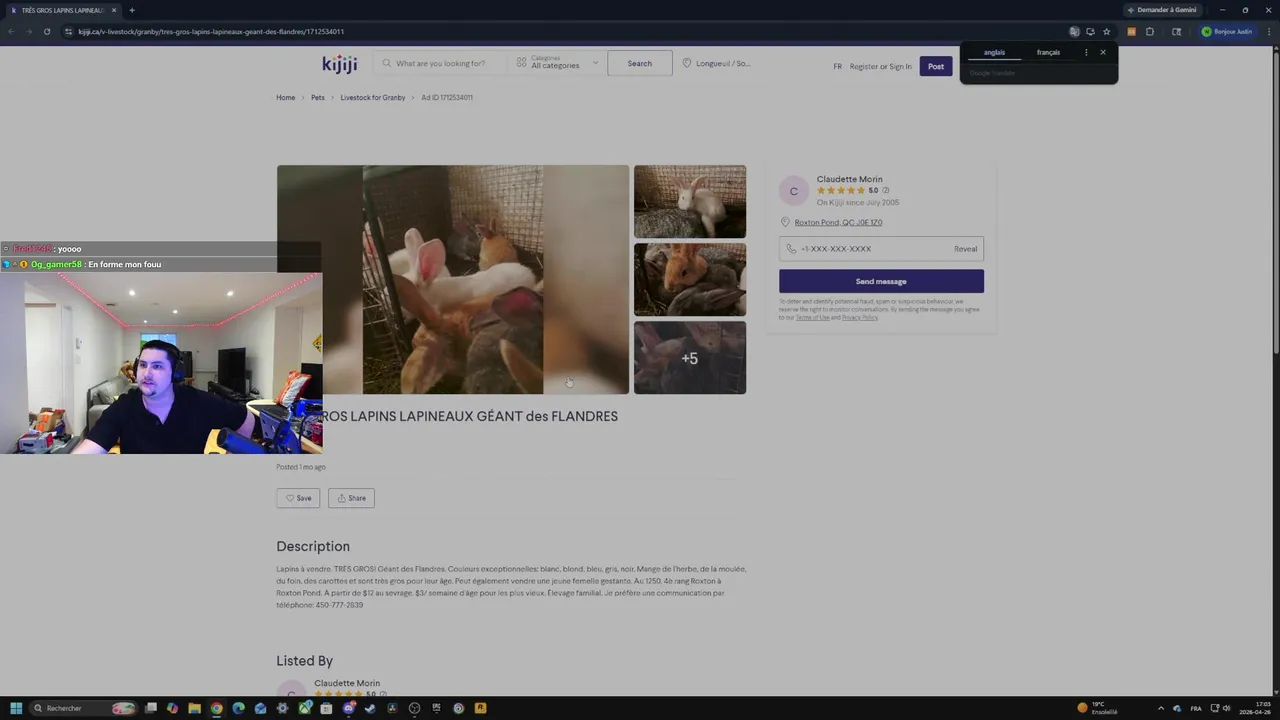Image resolution: width=1280 pixels, height=720 pixels.
Task: Switch translation to français tab
Action: (1048, 52)
